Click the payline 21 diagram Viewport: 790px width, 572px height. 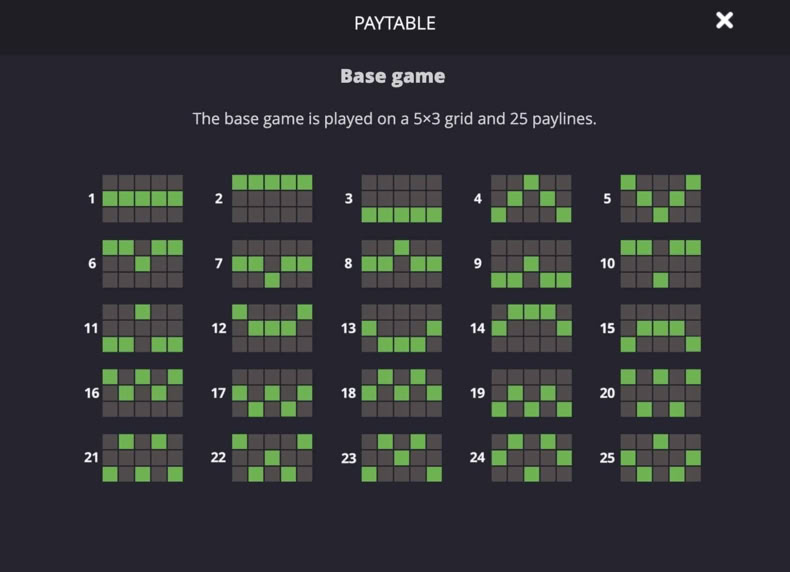(143, 458)
